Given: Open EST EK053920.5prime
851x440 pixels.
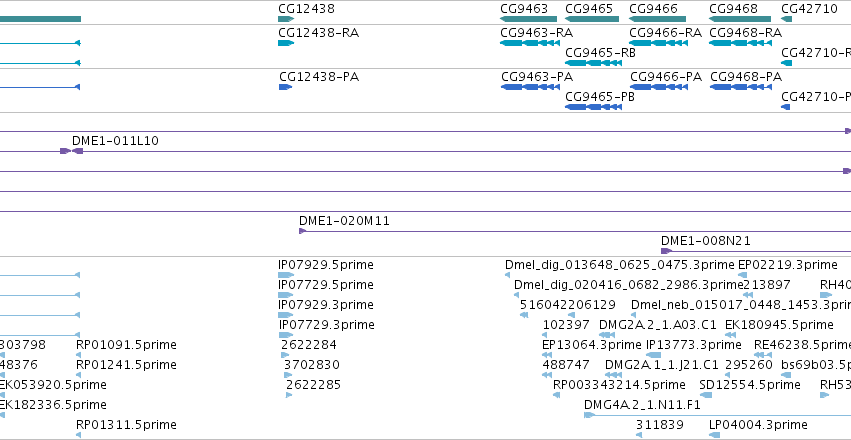Looking at the screenshot, I should coord(53,385).
